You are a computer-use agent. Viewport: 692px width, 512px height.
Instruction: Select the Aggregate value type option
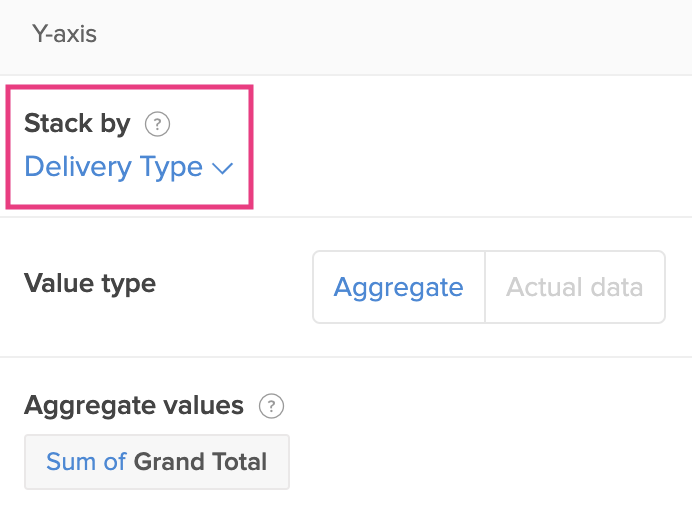tap(399, 287)
